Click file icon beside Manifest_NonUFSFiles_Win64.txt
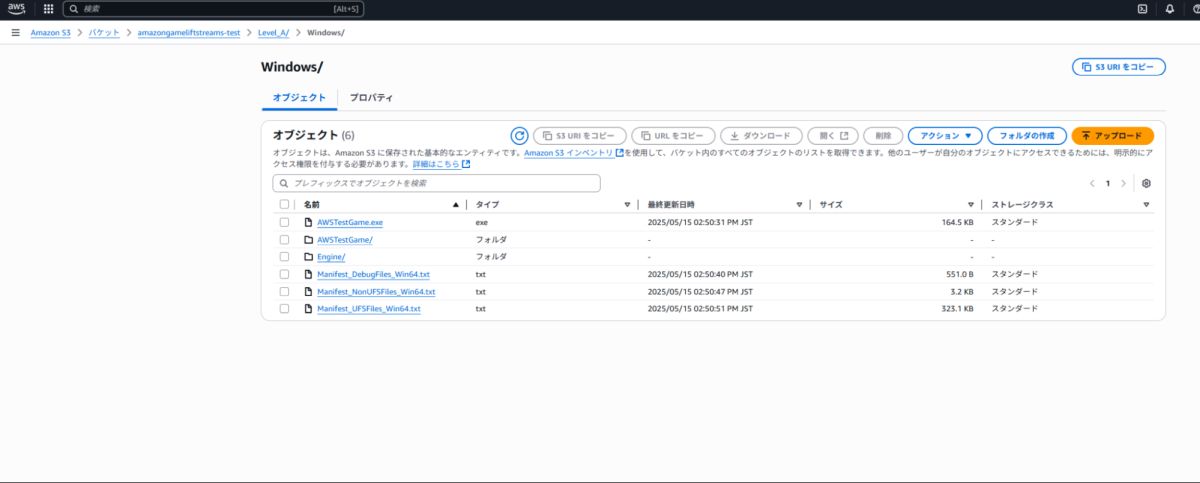This screenshot has height=483, width=1200. tap(309, 291)
